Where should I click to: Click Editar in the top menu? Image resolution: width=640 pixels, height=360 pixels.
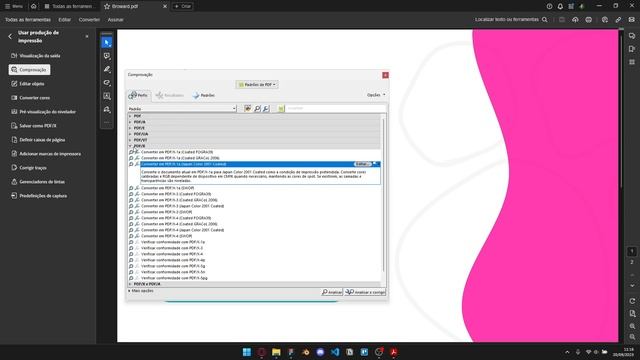[64, 20]
